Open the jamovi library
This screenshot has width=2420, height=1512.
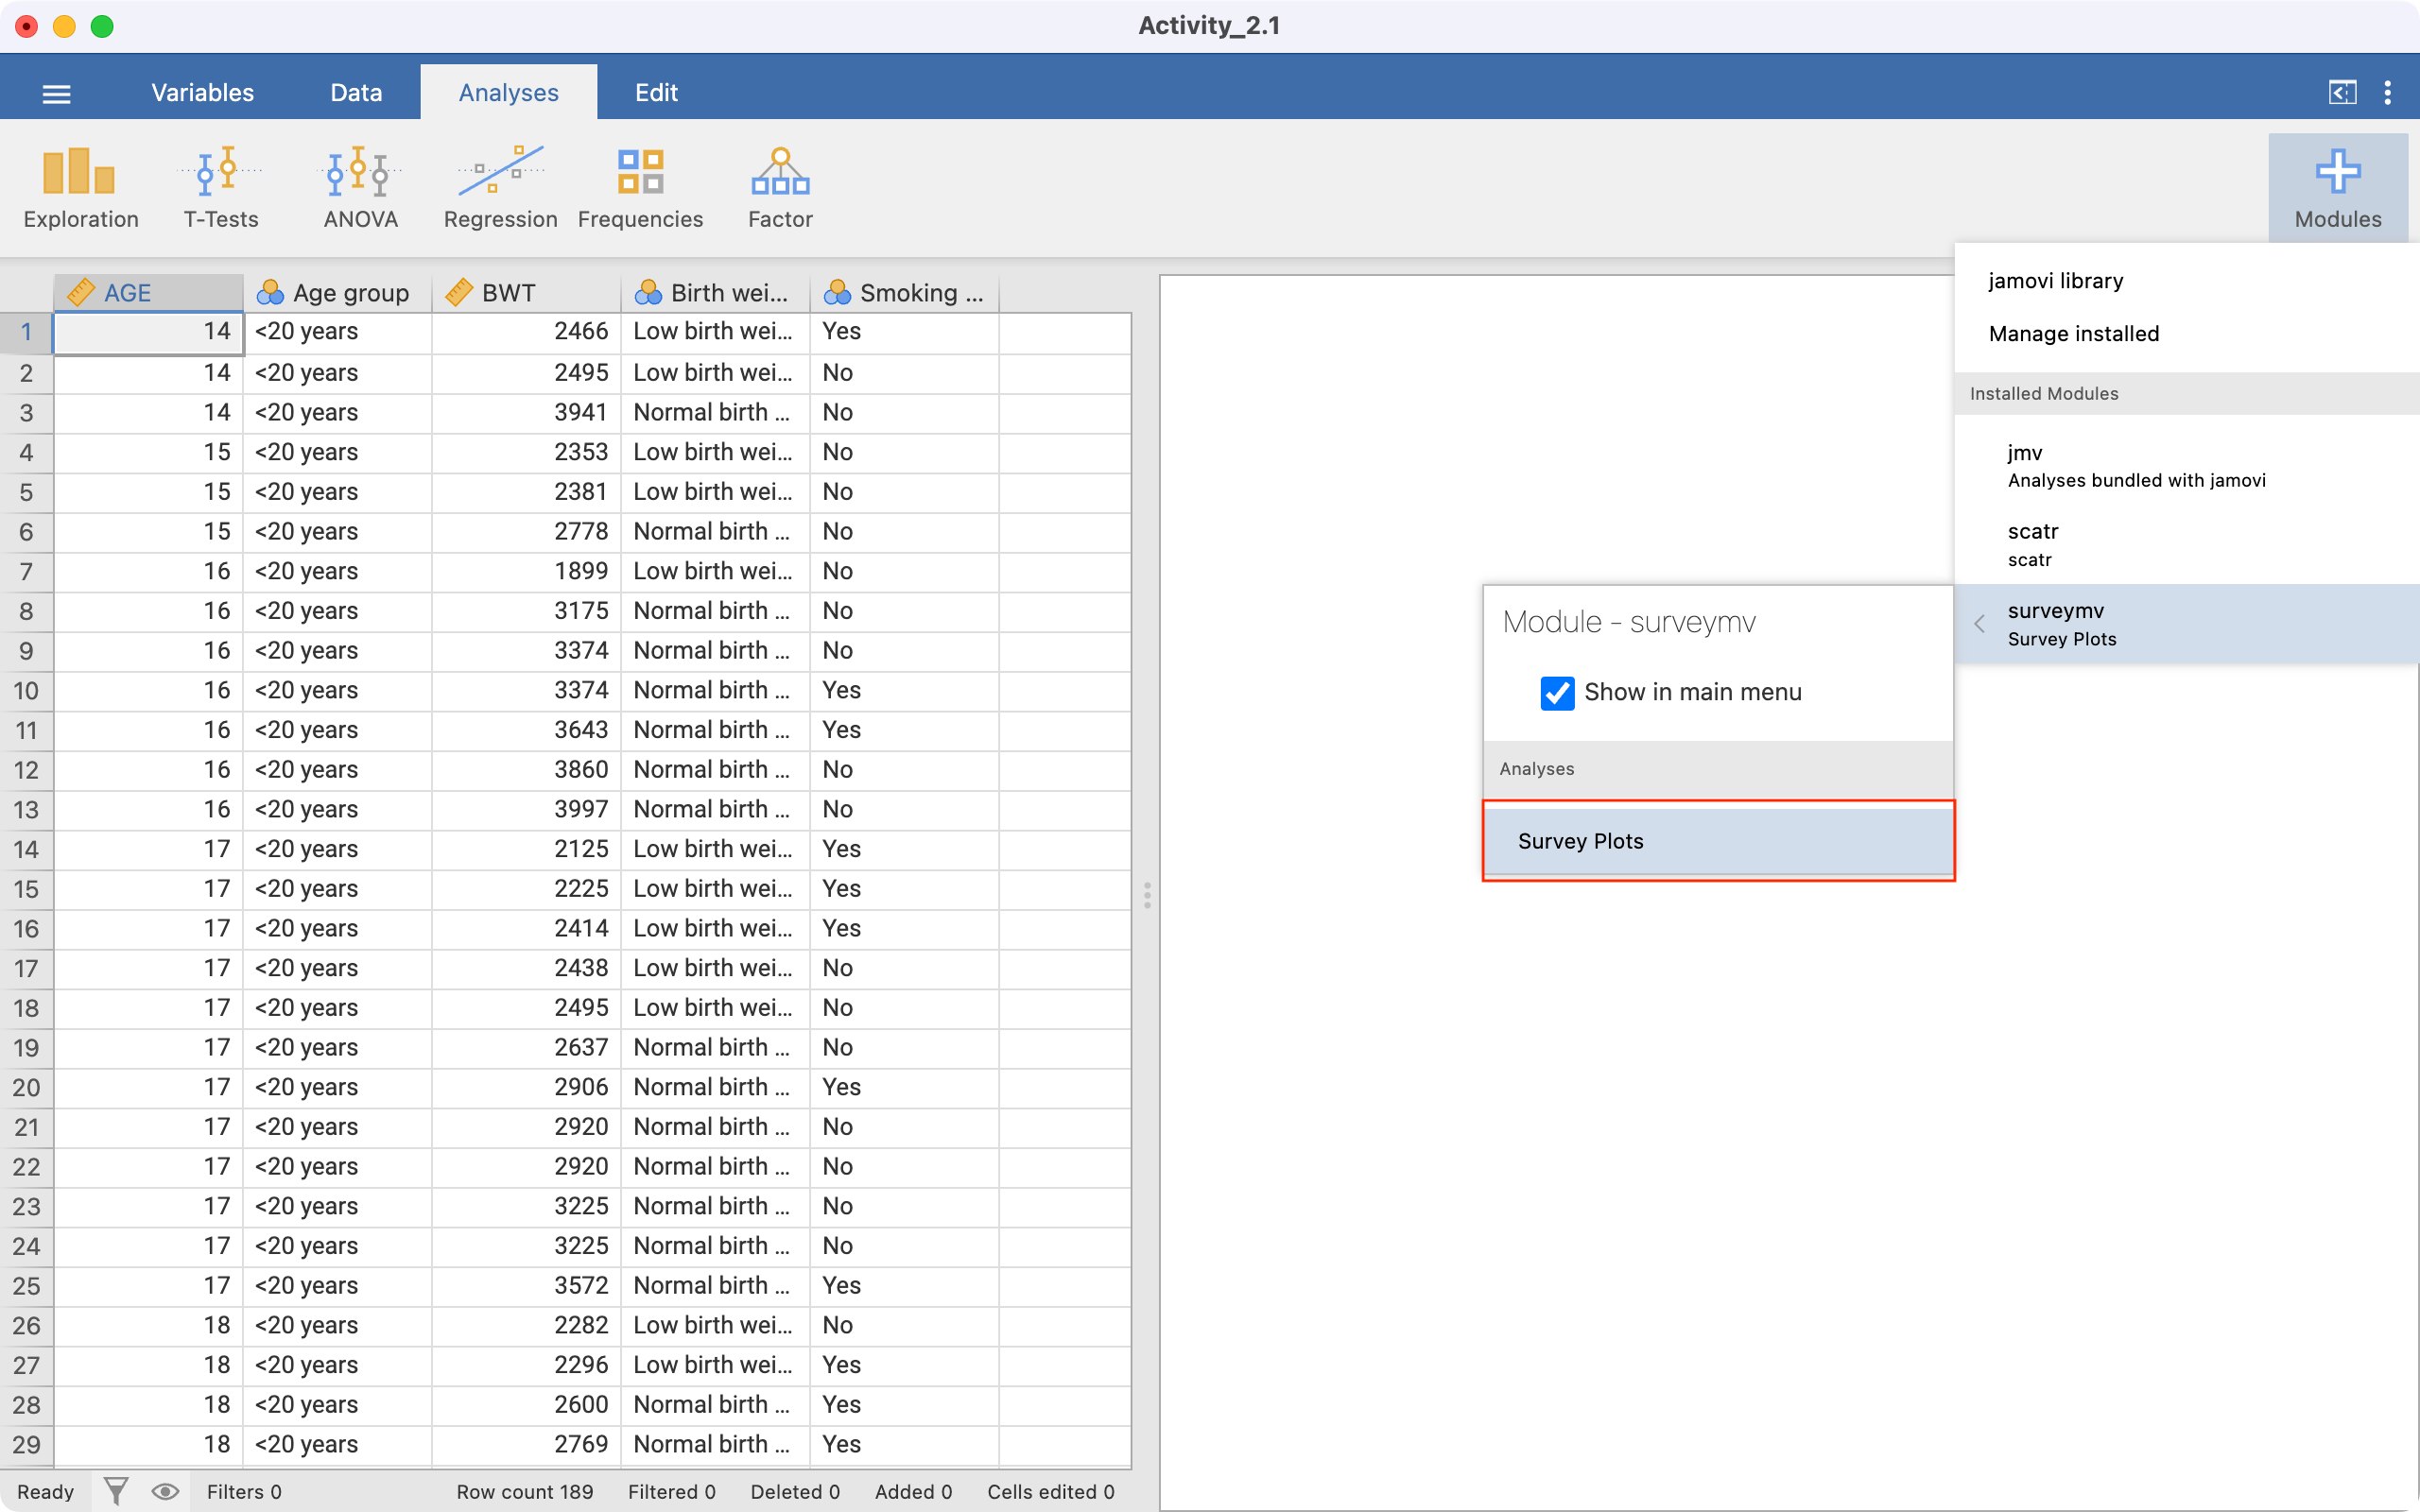tap(2055, 281)
